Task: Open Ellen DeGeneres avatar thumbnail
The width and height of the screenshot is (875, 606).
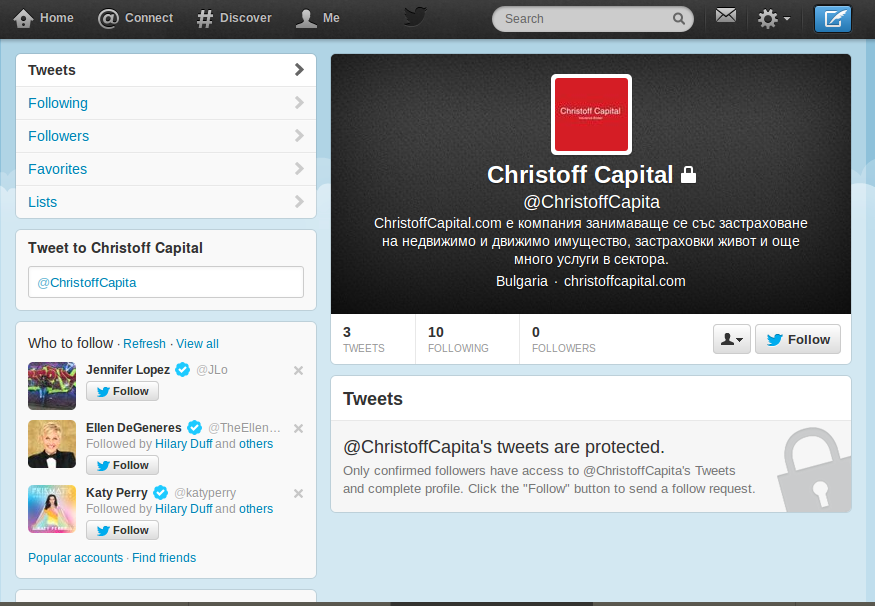Action: click(x=52, y=444)
